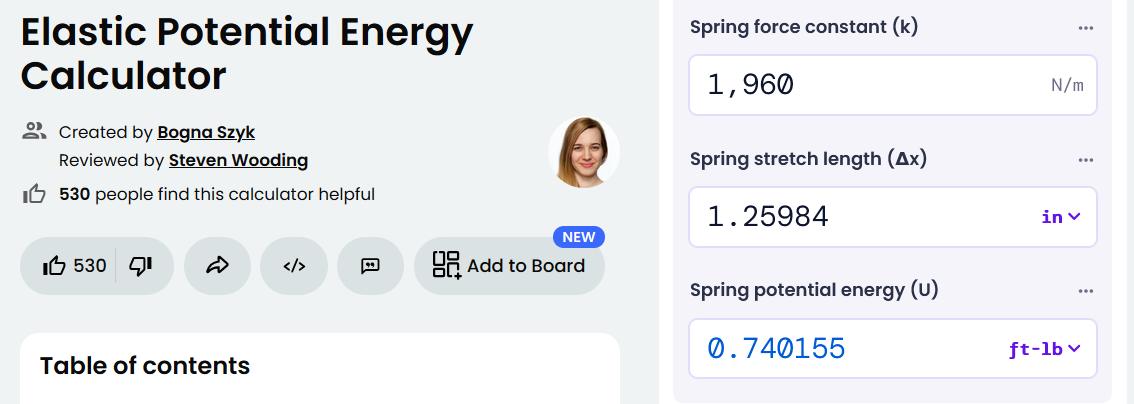Screen dimensions: 1134x404
Task: Click the Add to Board button
Action: click(509, 266)
